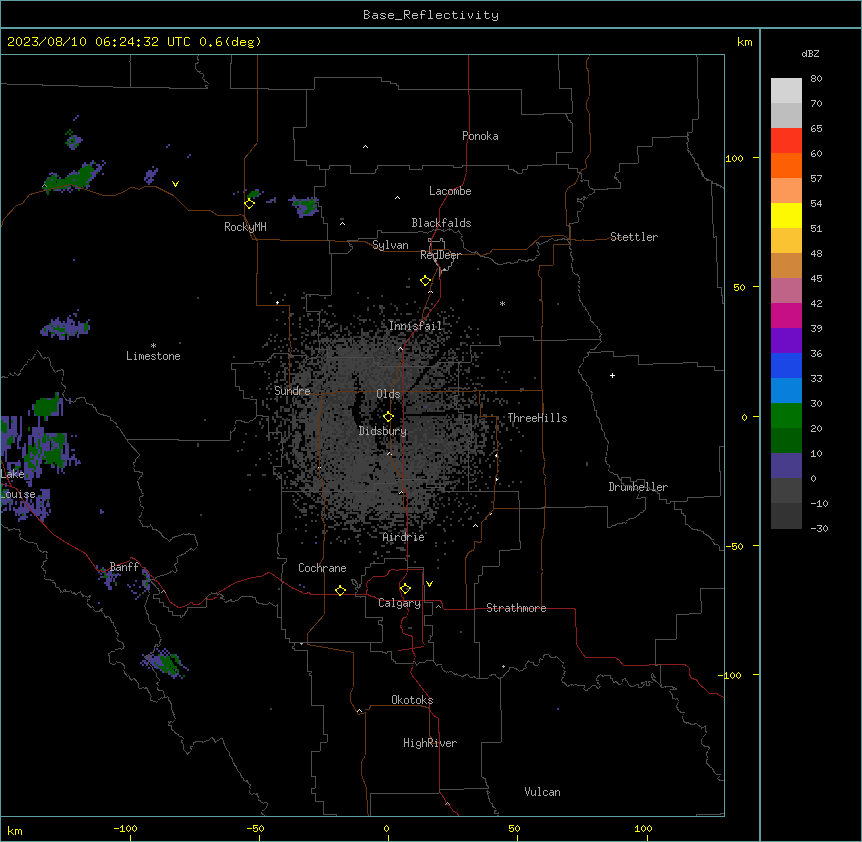Select the blue 33-36 dBZ legend swatch
Viewport: 862px width, 842px height.
click(x=786, y=365)
